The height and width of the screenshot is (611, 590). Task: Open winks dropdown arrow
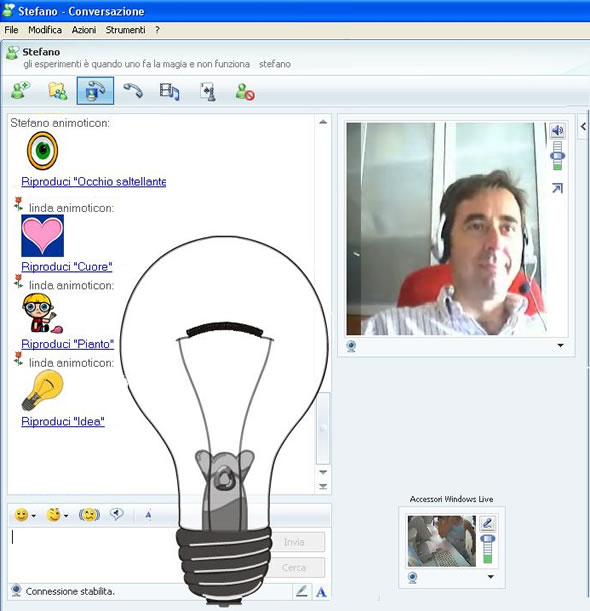click(x=66, y=516)
